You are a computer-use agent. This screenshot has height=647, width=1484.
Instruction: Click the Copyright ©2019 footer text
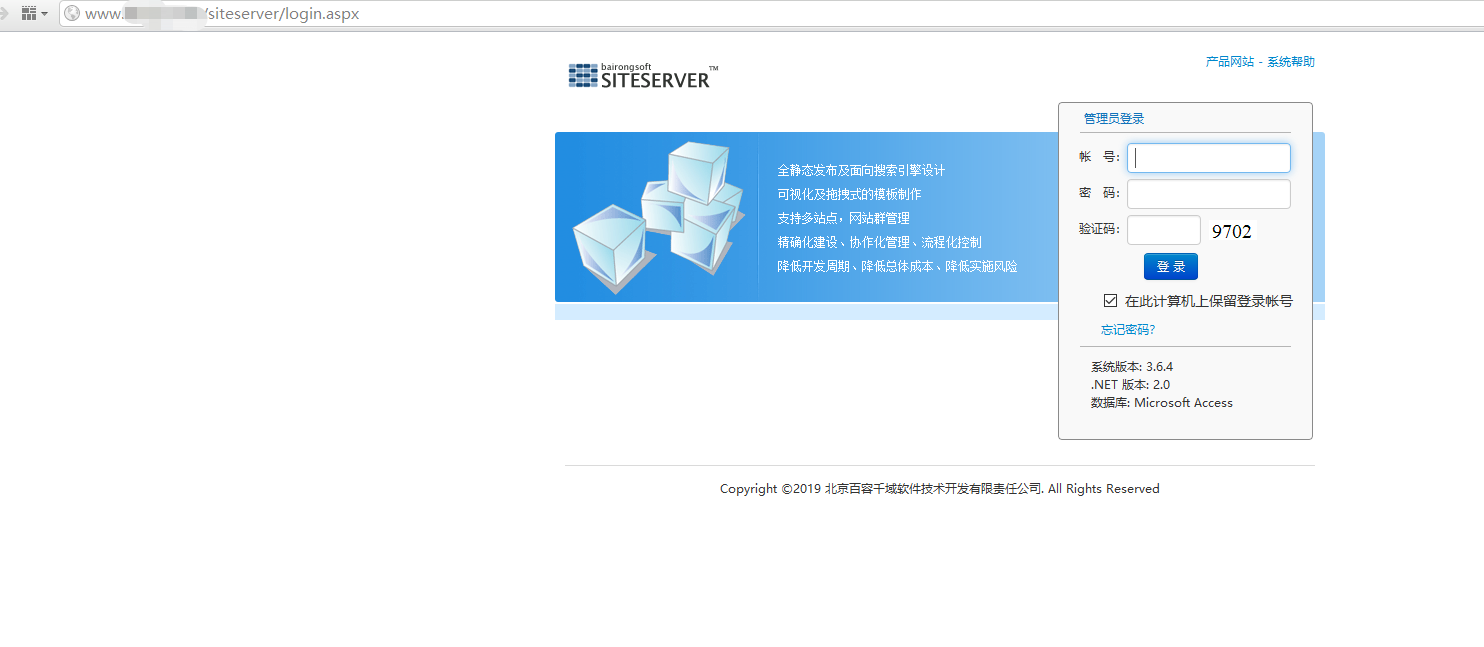click(940, 489)
